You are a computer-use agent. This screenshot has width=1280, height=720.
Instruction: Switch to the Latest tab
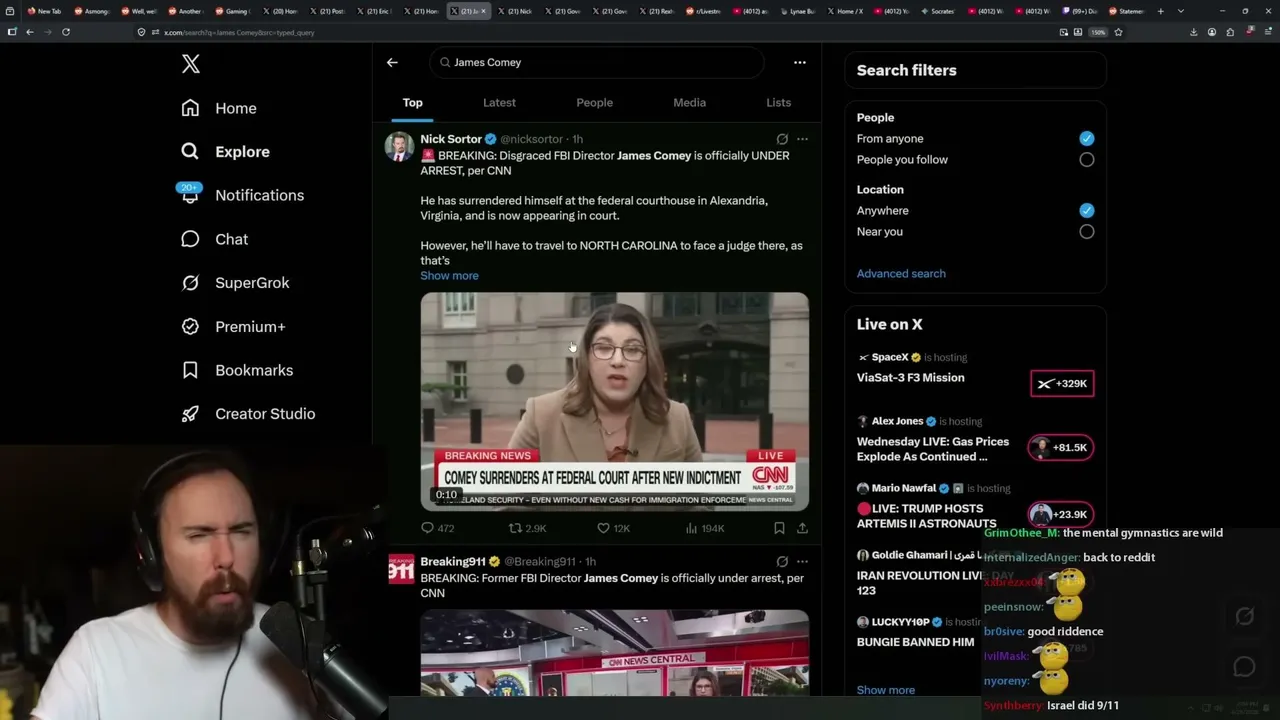coord(499,103)
